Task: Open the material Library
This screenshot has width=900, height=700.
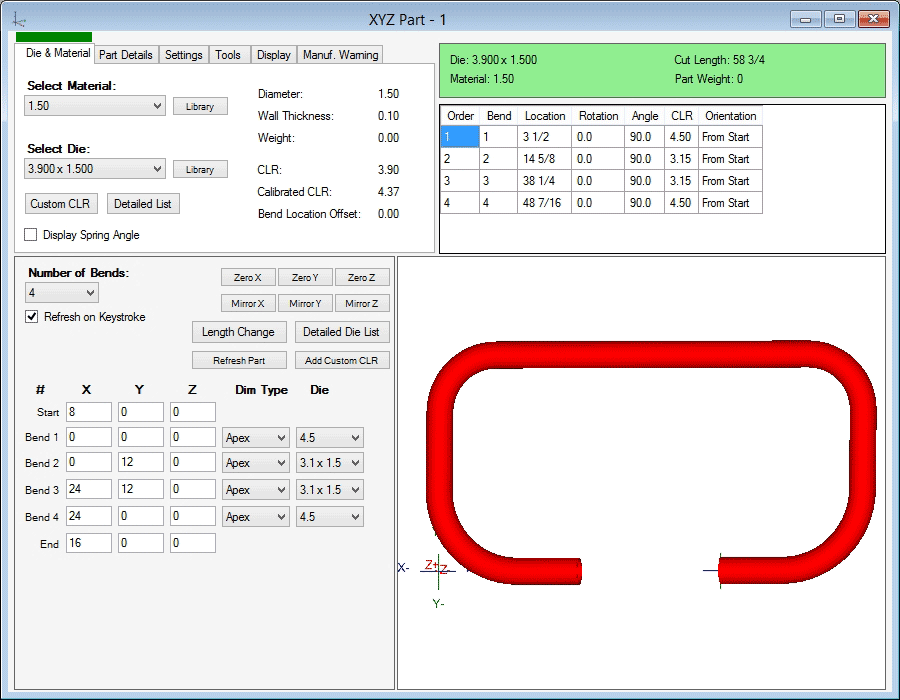Action: coord(200,106)
